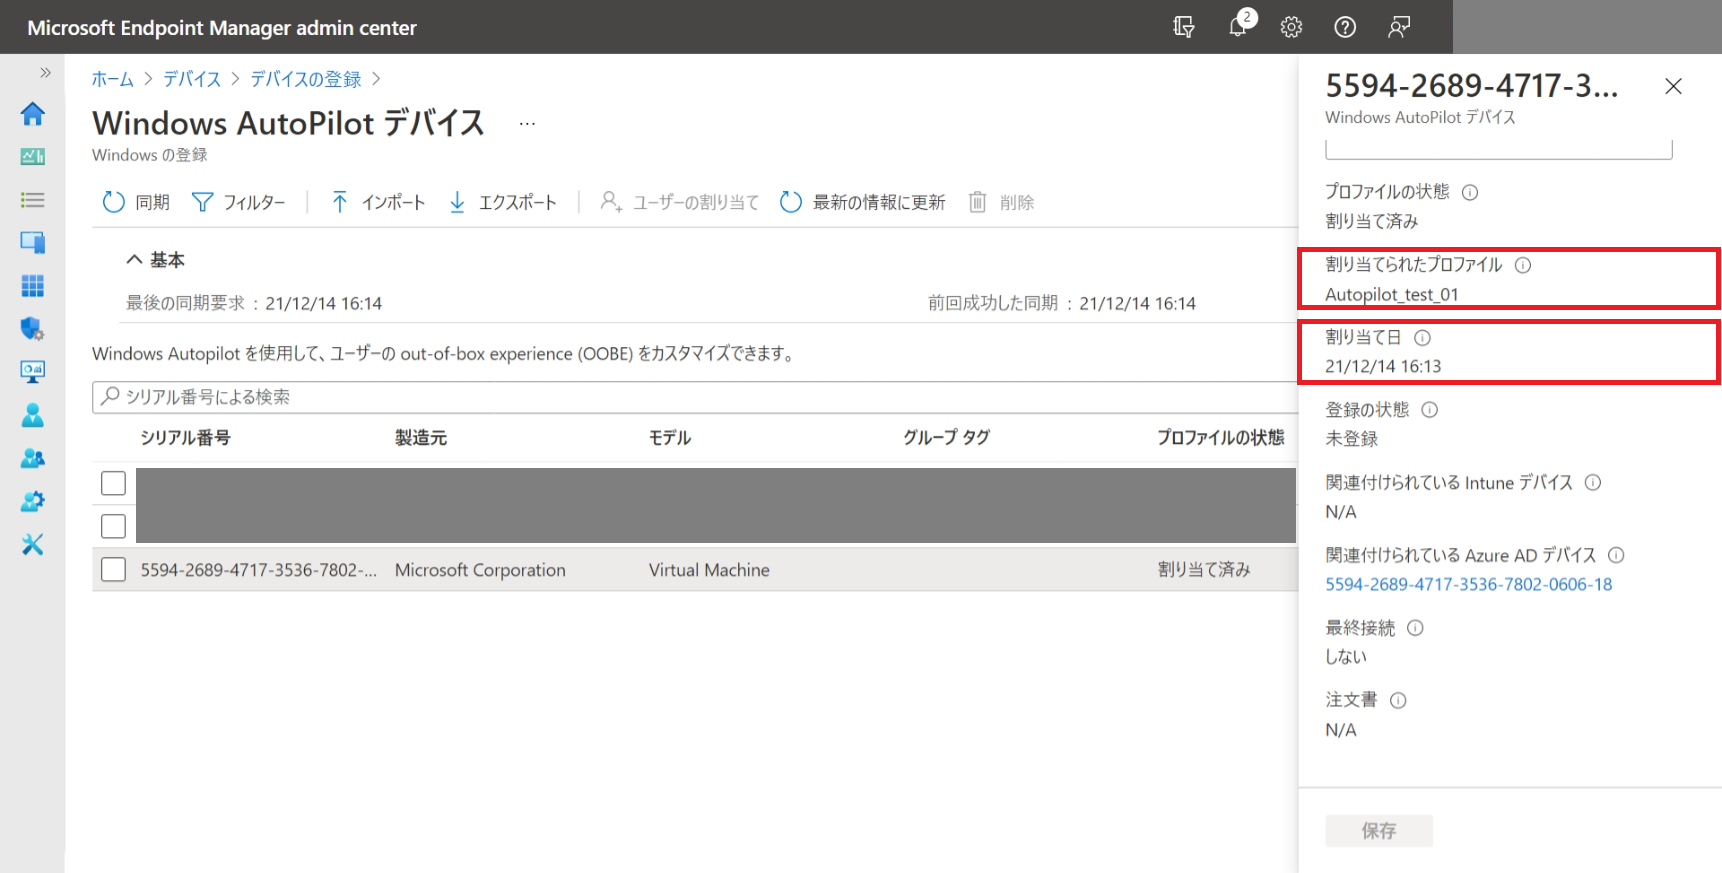Go to ホーム breadcrumb link

click(x=113, y=79)
